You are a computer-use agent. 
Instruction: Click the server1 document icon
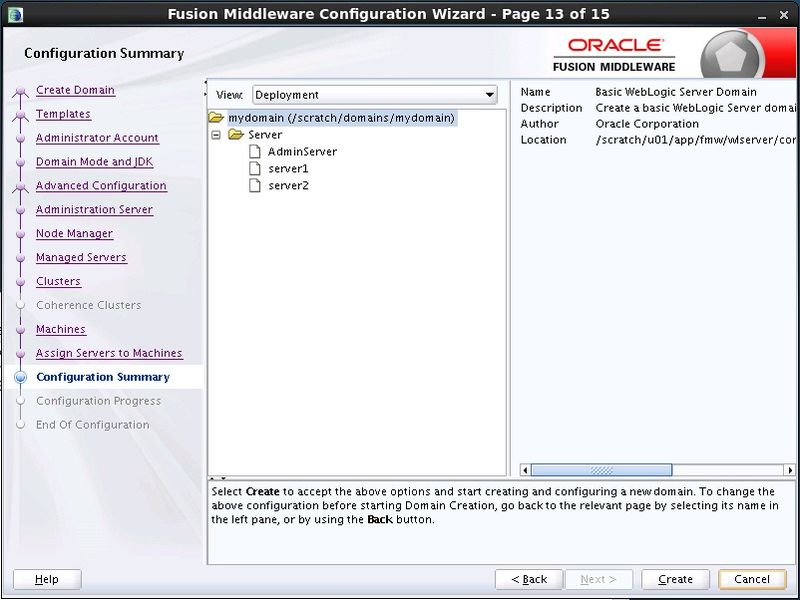click(x=255, y=168)
